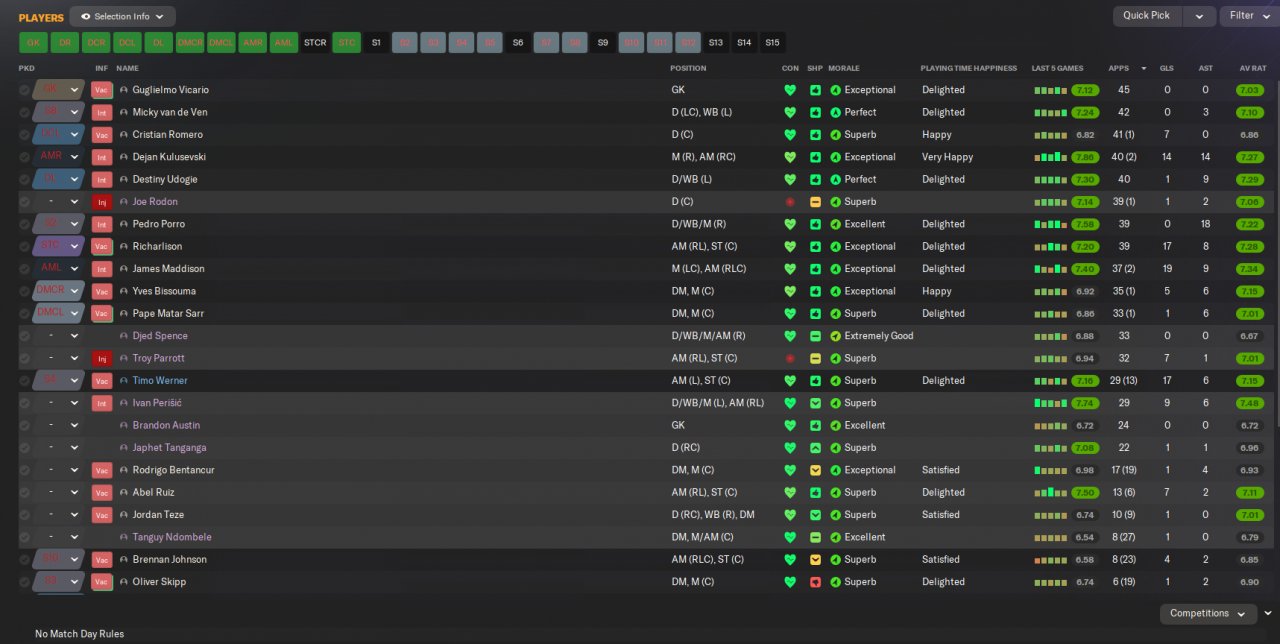Open the Selection Info dropdown
The width and height of the screenshot is (1280, 644).
tap(123, 17)
